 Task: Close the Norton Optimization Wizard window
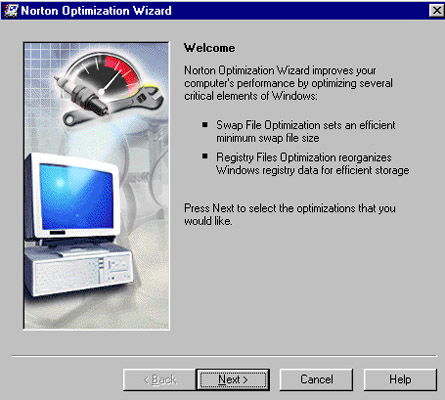click(436, 11)
